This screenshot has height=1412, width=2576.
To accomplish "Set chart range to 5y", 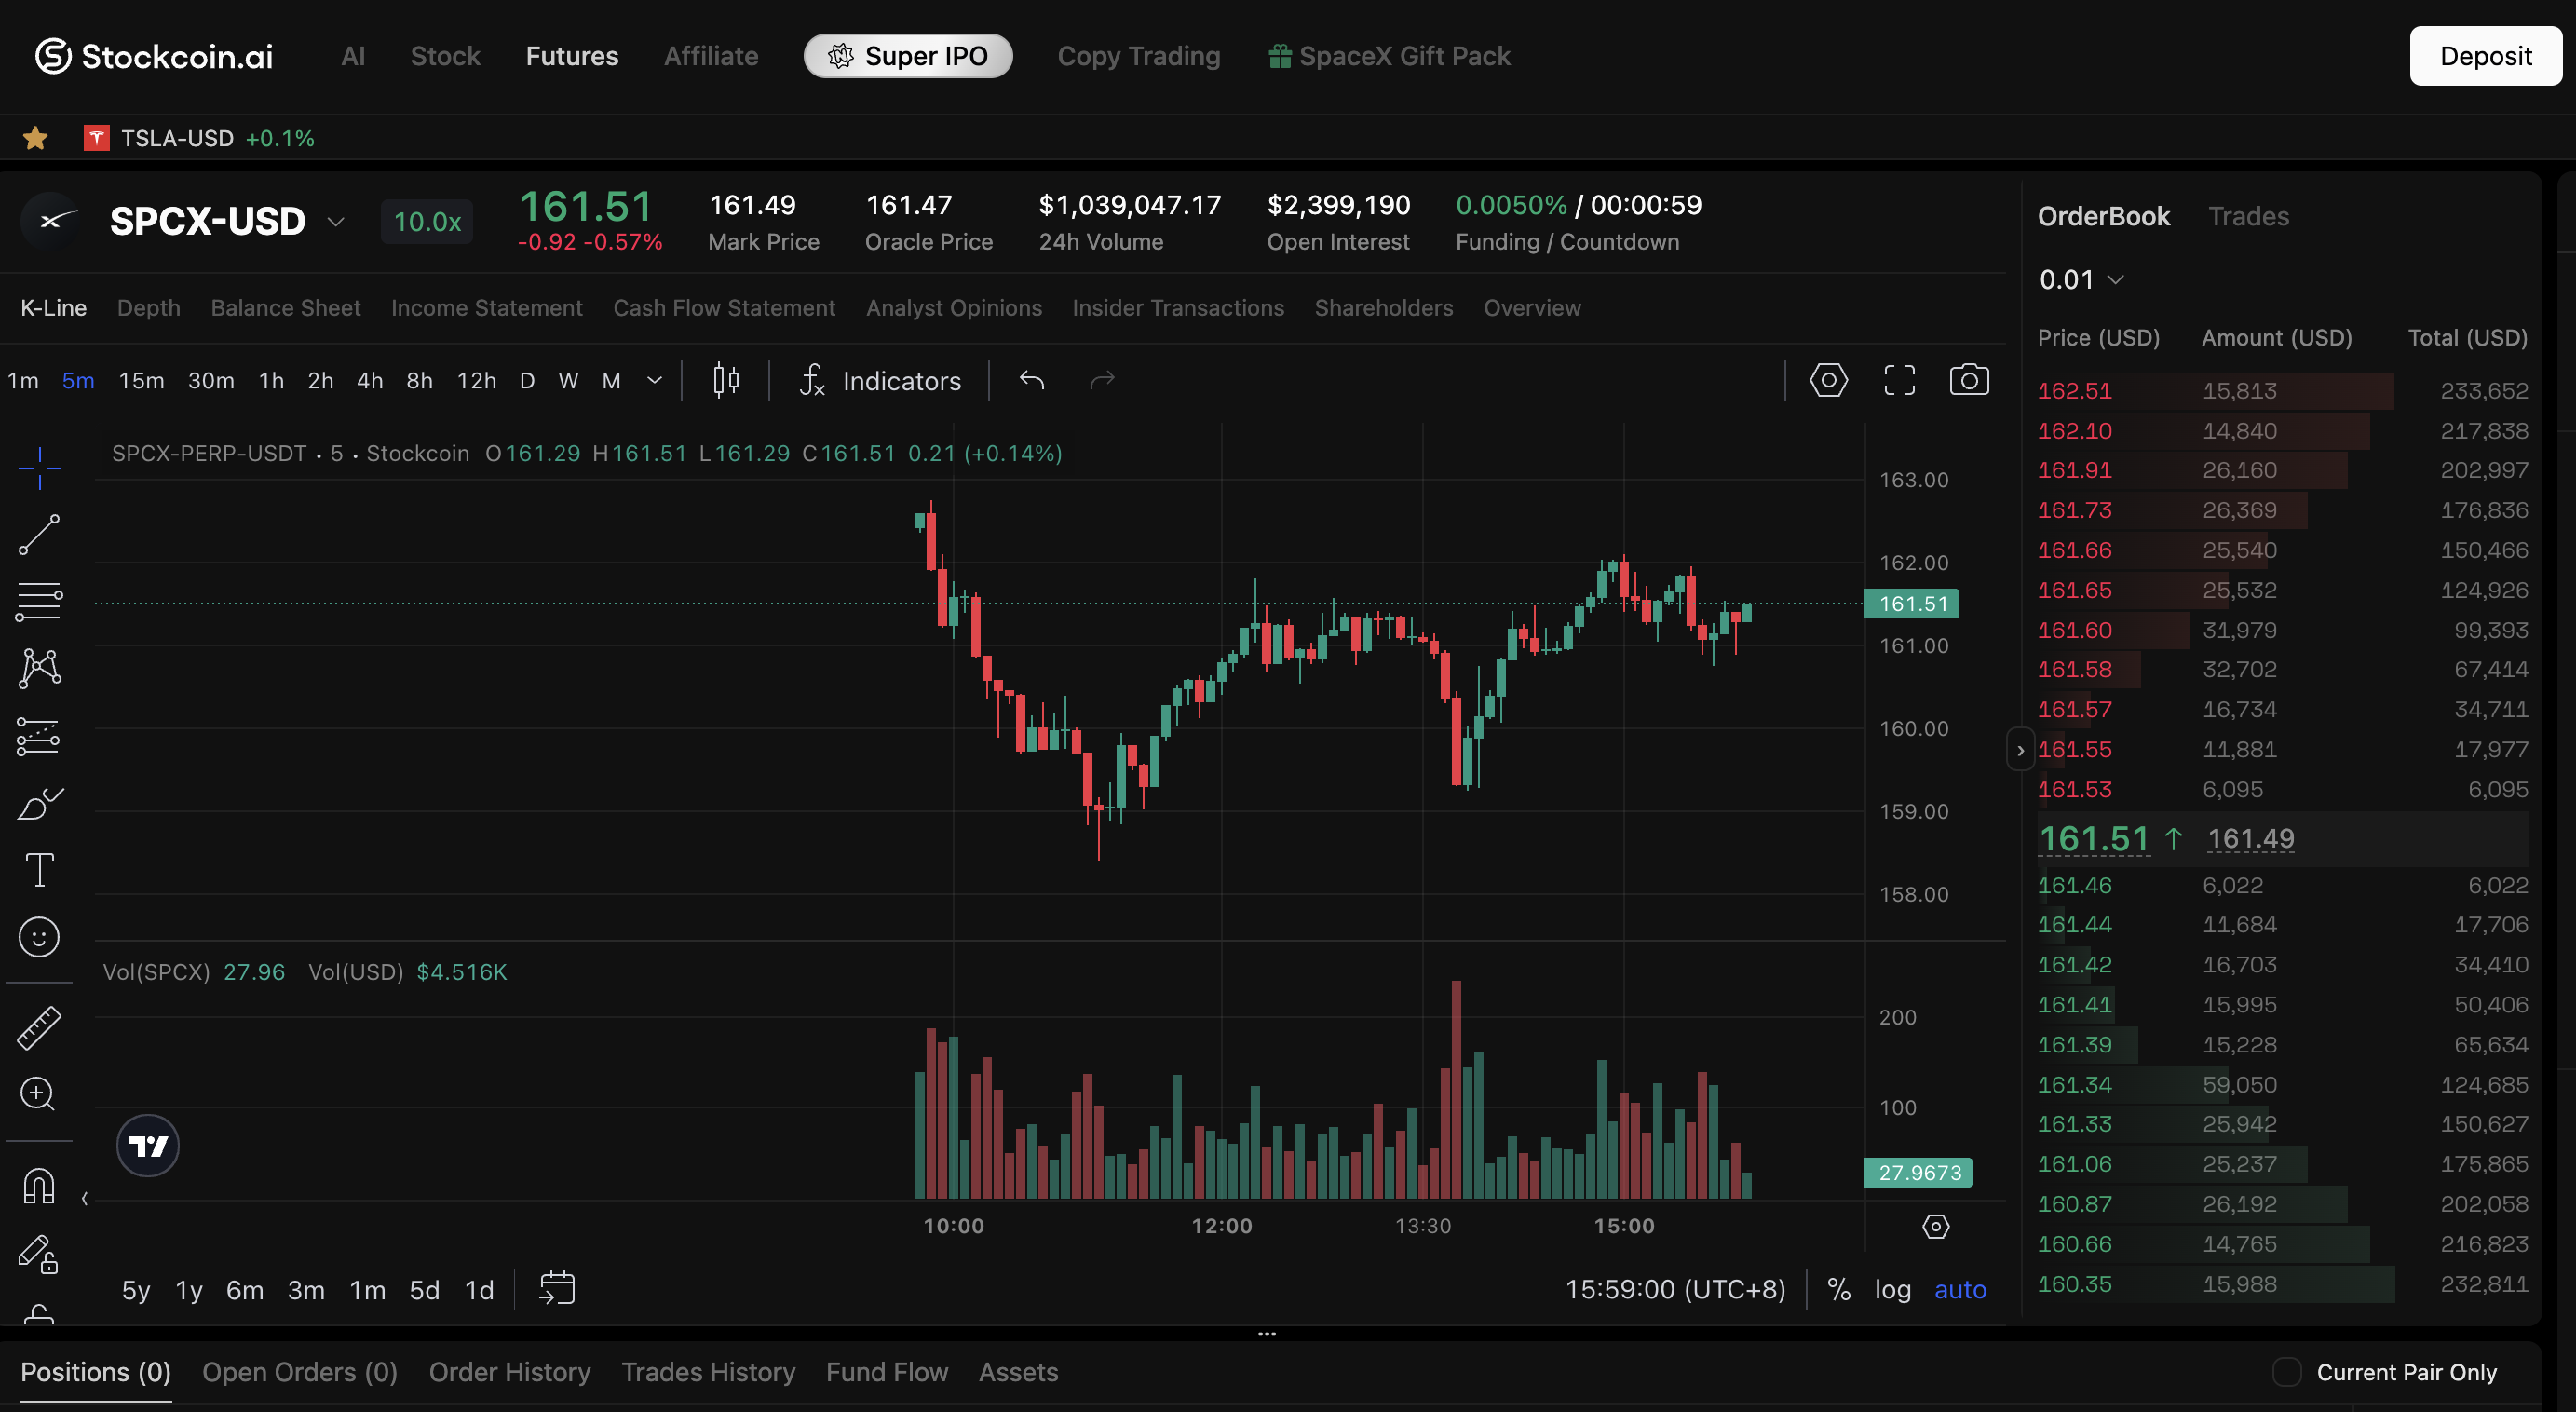I will click(136, 1290).
